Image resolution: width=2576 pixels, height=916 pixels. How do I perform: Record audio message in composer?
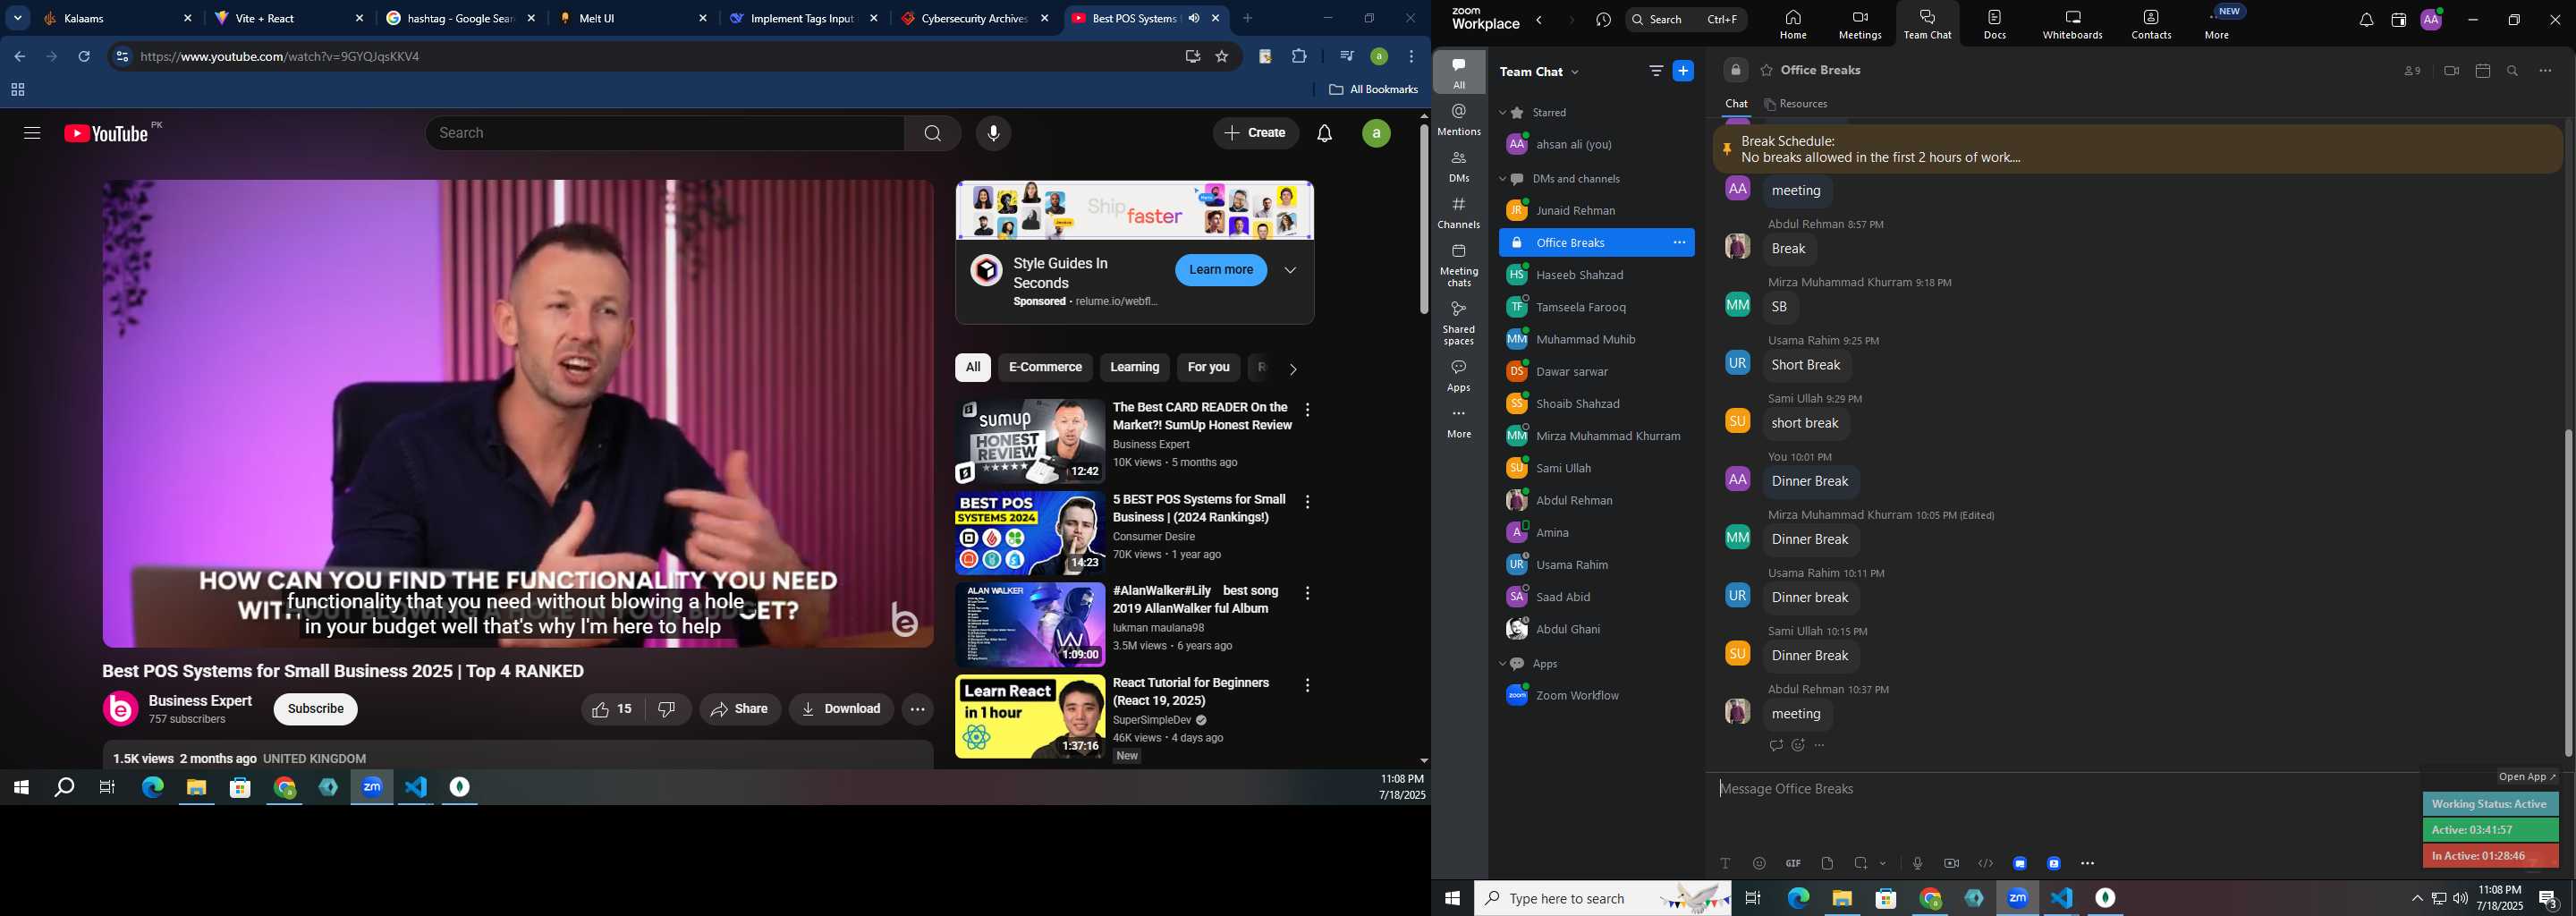coord(1917,863)
